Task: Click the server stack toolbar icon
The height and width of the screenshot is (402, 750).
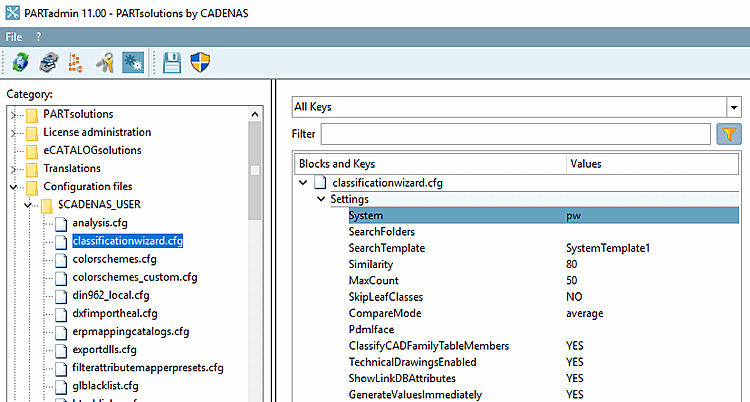Action: [x=48, y=62]
